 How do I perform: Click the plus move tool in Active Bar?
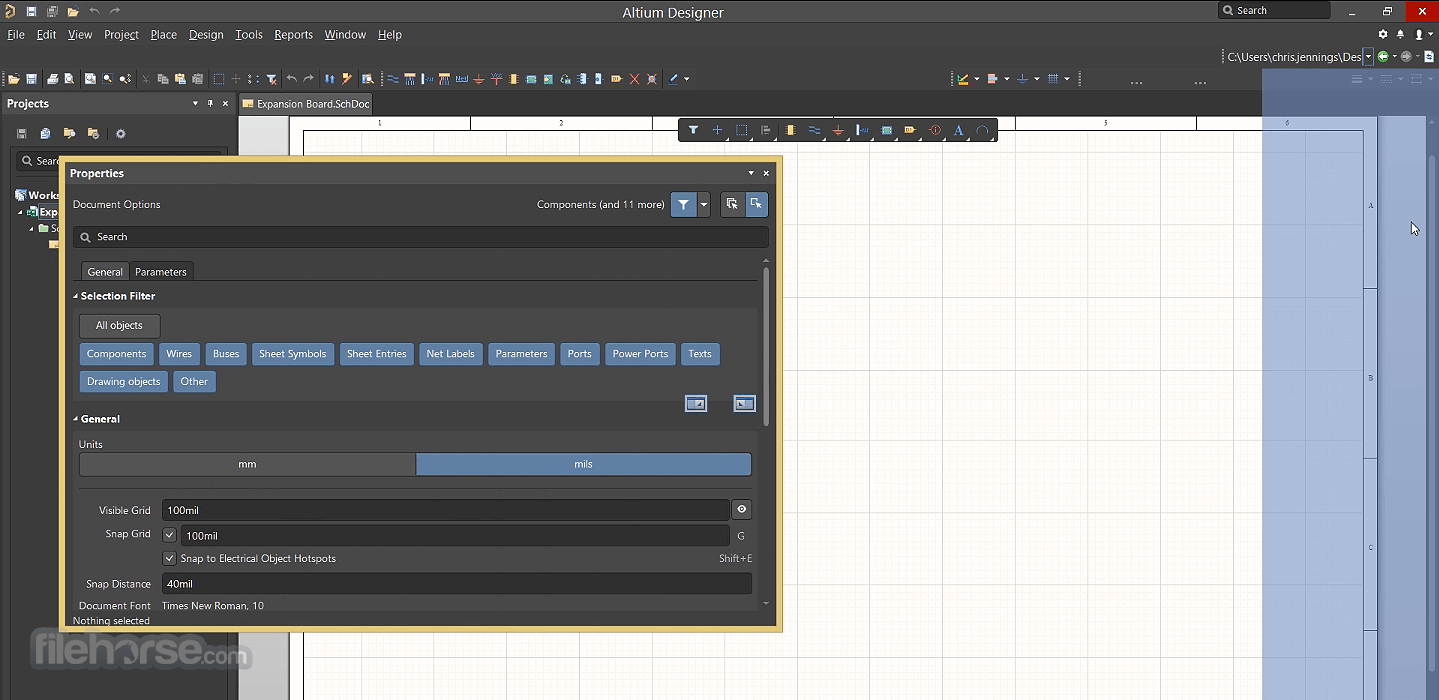(717, 130)
